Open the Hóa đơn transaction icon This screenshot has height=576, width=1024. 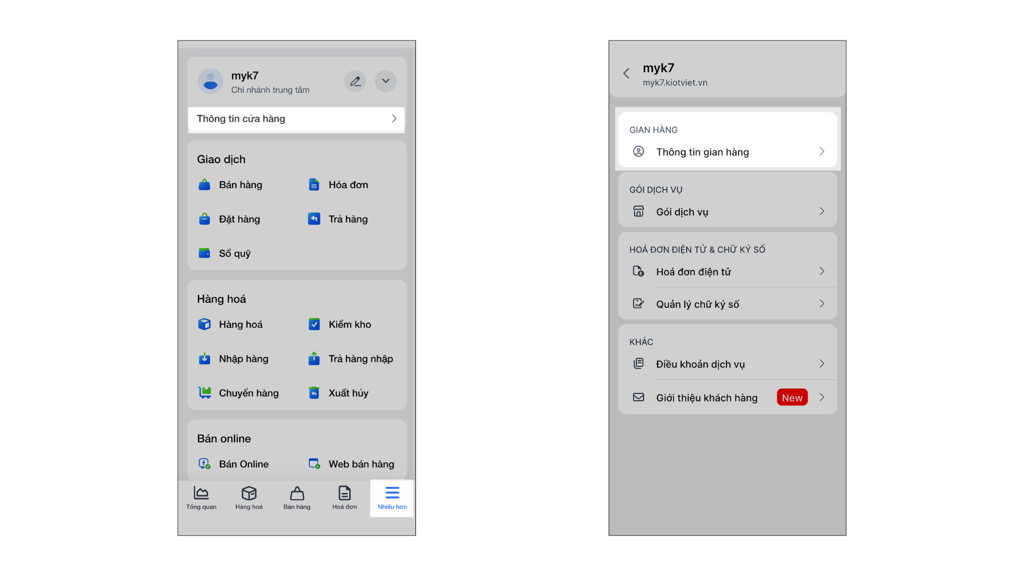(314, 185)
